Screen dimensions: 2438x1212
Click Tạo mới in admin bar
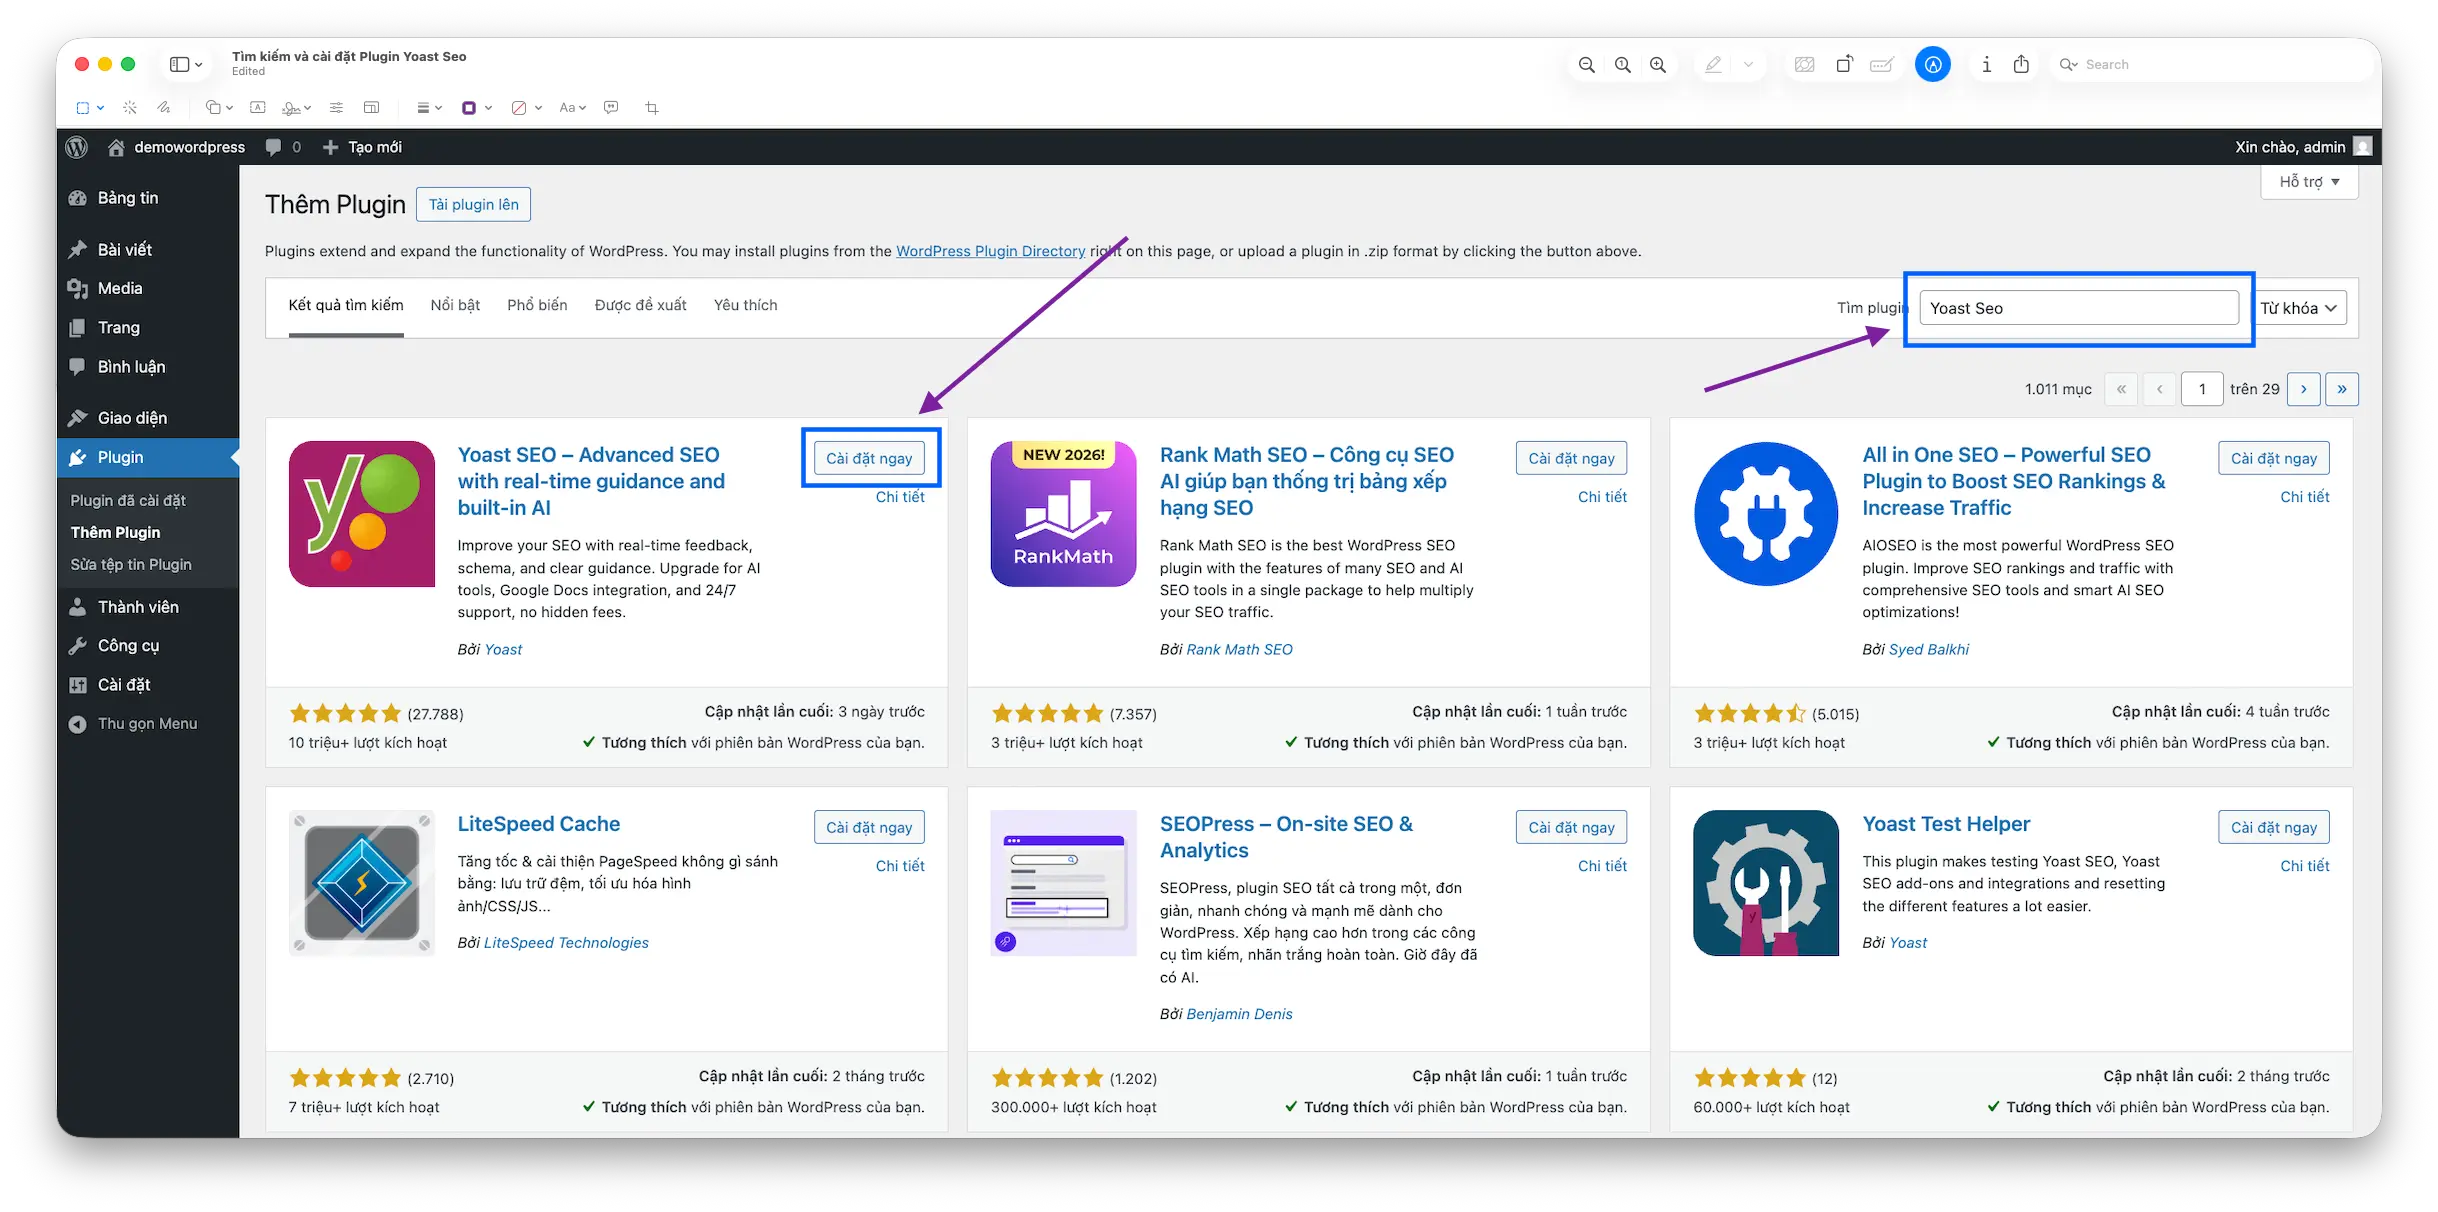pos(362,147)
